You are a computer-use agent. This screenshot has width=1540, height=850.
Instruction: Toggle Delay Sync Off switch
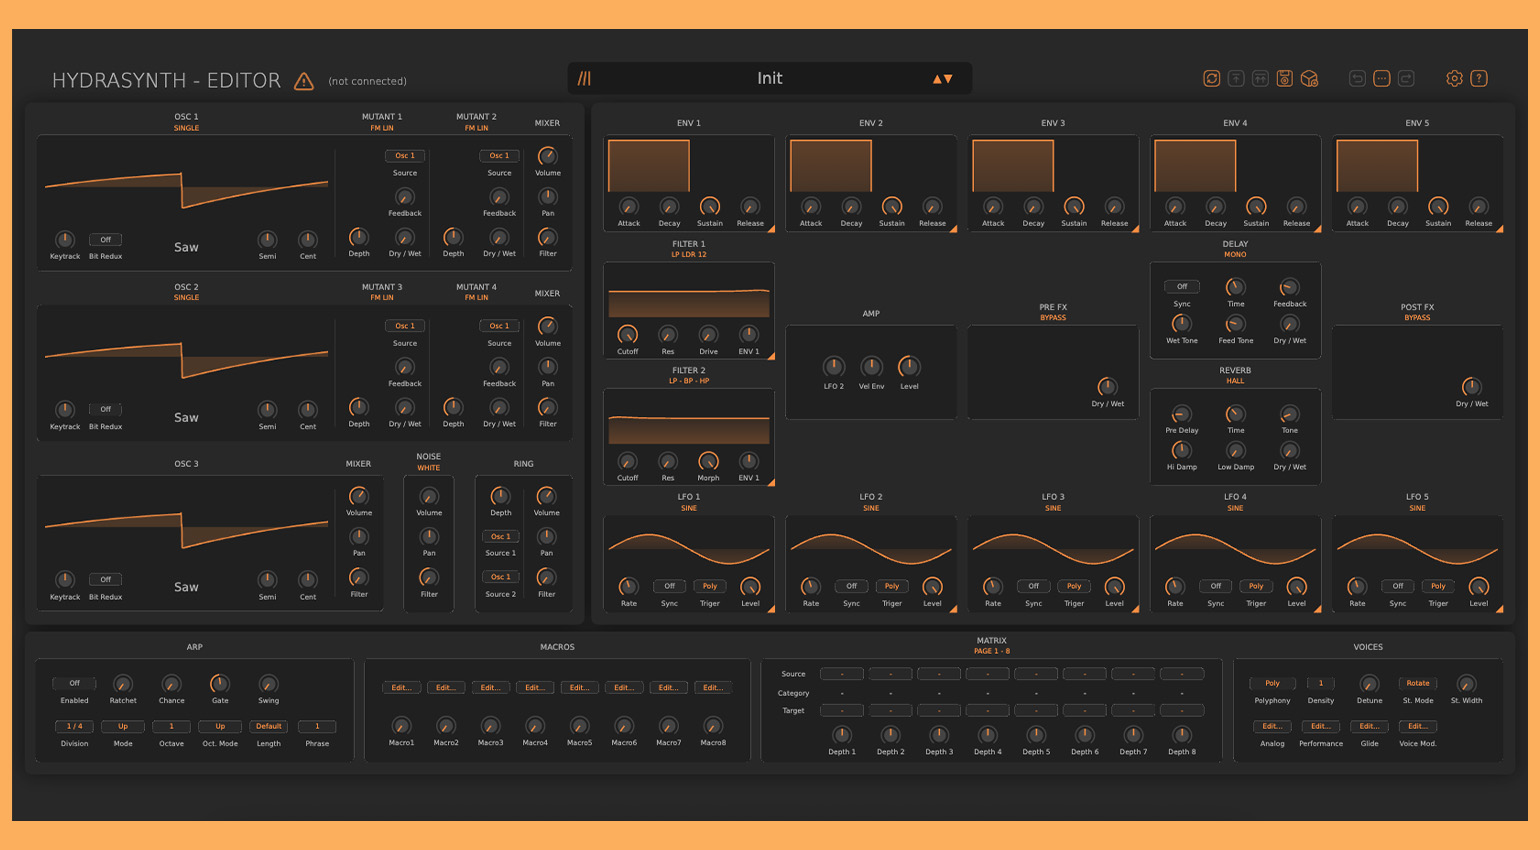(x=1182, y=286)
